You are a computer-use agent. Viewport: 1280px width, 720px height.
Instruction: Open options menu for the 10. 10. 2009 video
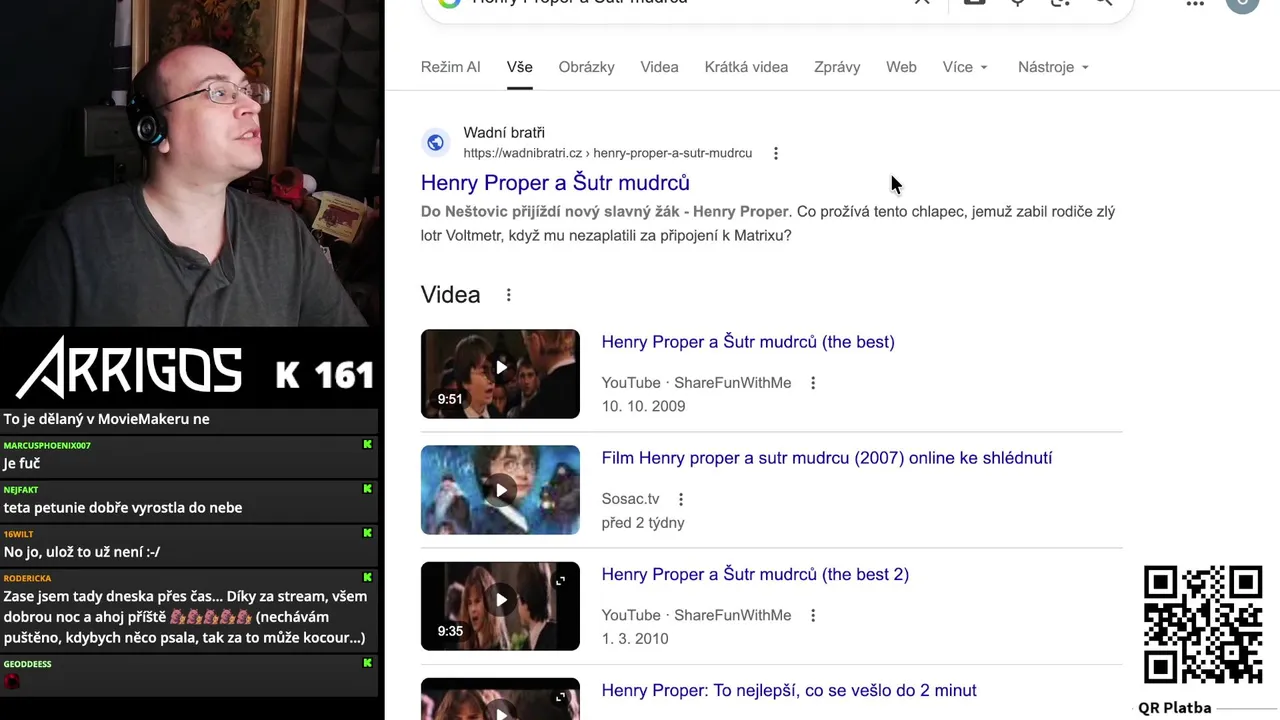pos(813,383)
